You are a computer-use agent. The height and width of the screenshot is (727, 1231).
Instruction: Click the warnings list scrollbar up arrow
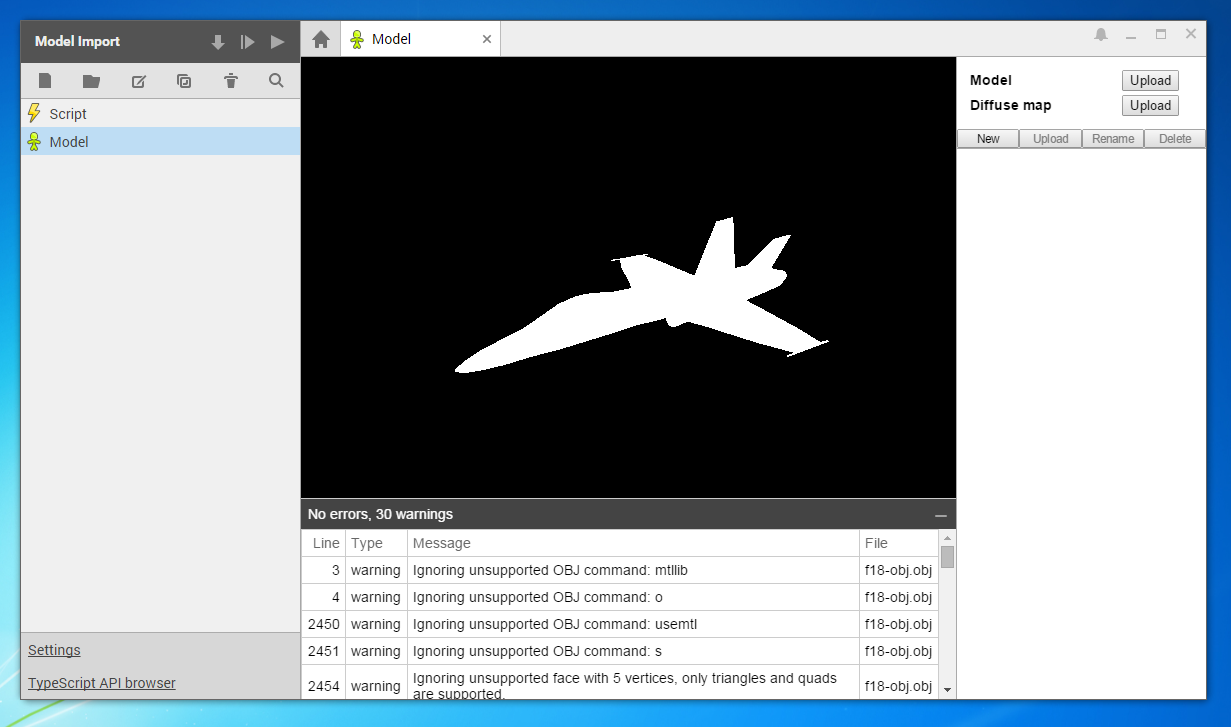(947, 537)
